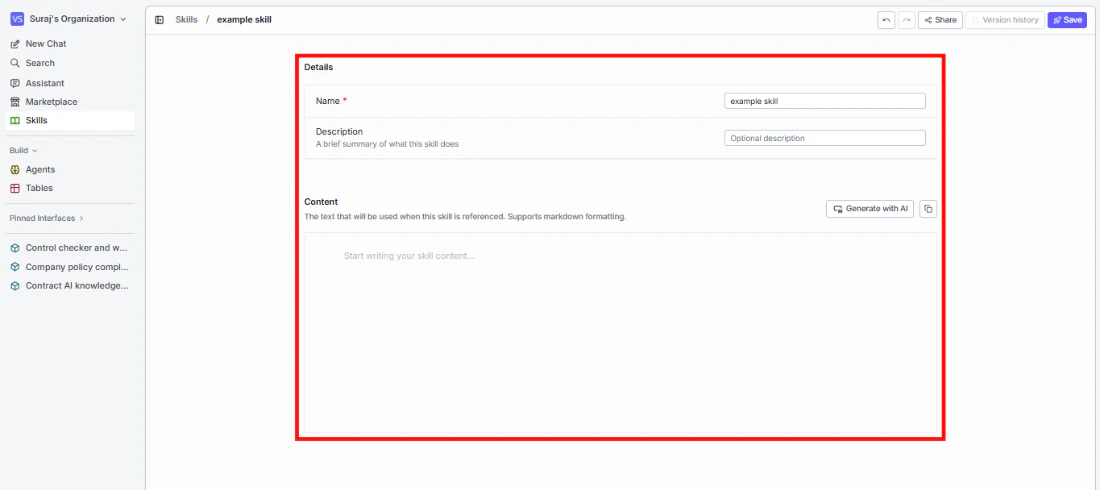The image size is (1100, 490).
Task: Open Search from the sidebar
Action: (x=40, y=62)
